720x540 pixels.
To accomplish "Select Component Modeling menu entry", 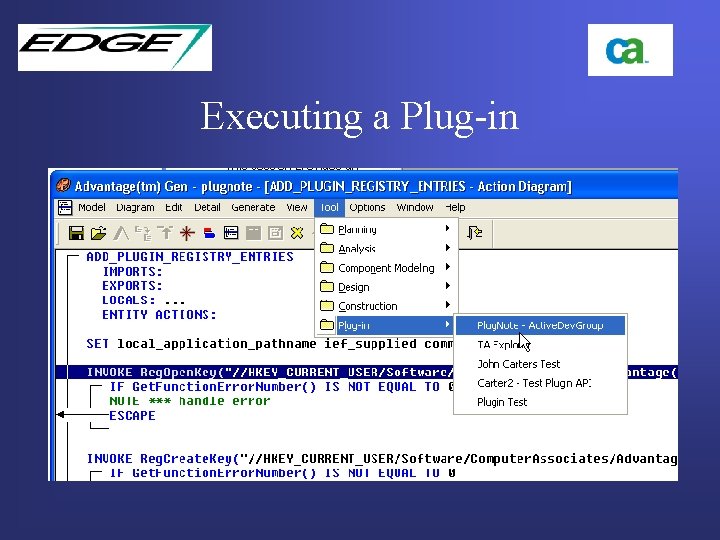I will (x=386, y=268).
